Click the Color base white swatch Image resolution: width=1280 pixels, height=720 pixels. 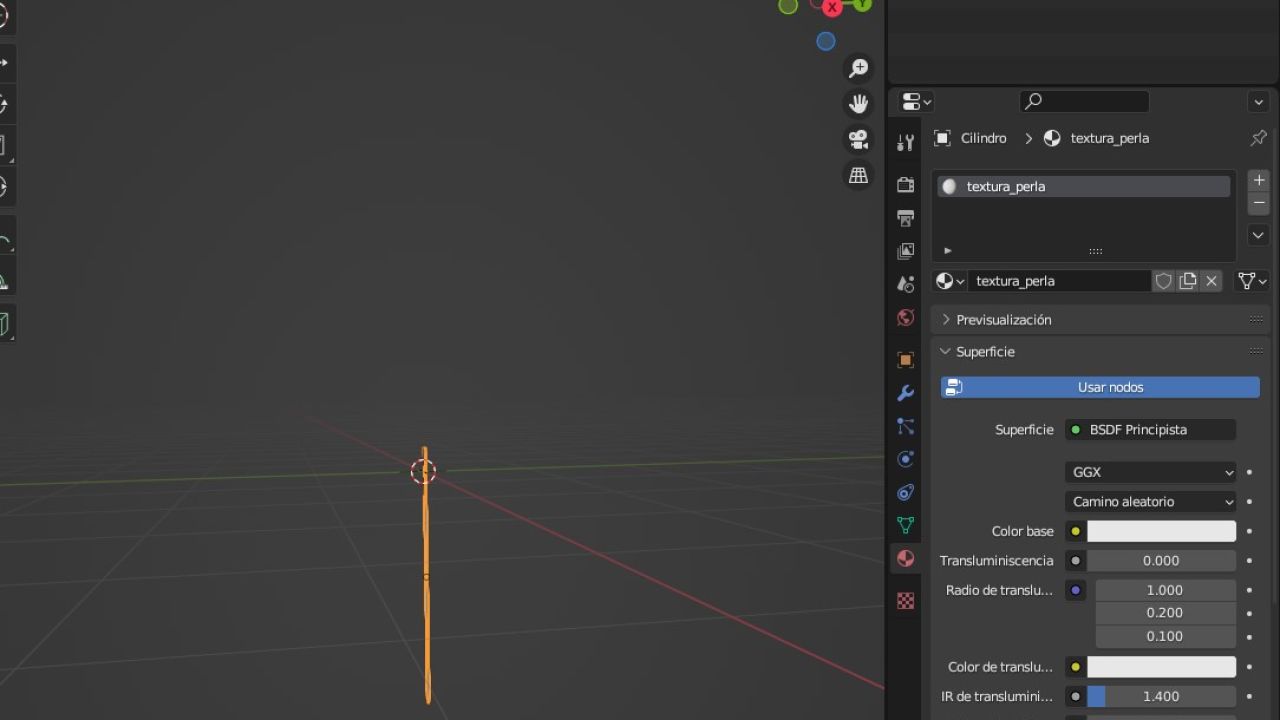1161,531
